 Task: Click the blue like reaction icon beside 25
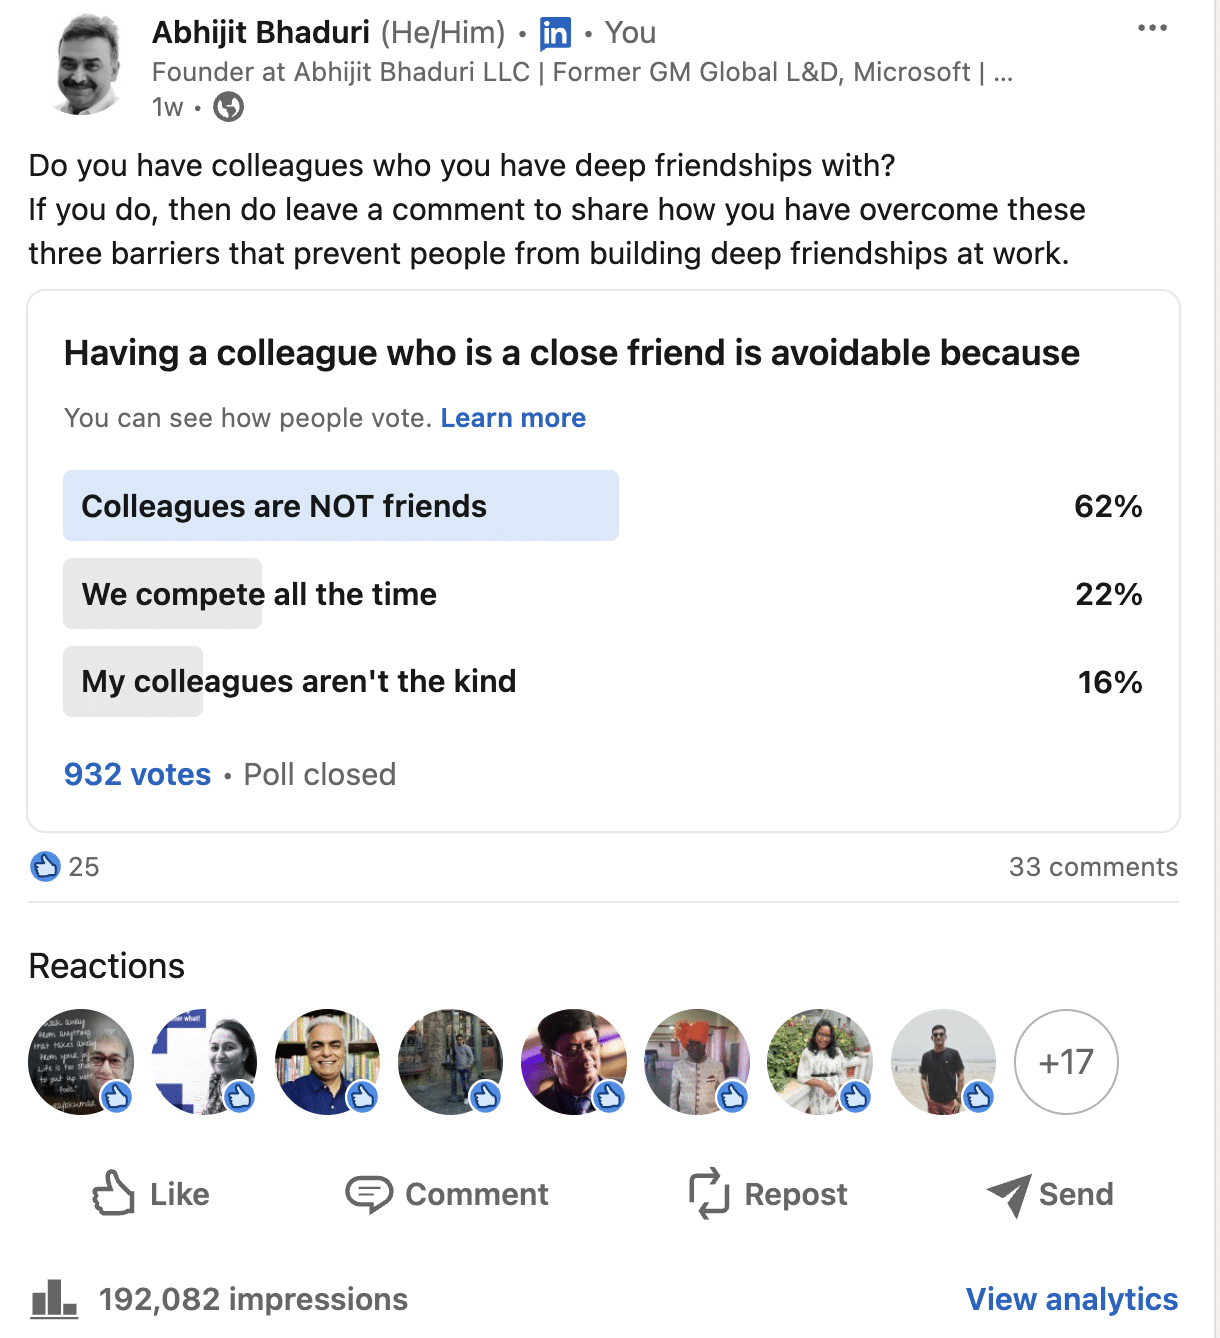[45, 866]
